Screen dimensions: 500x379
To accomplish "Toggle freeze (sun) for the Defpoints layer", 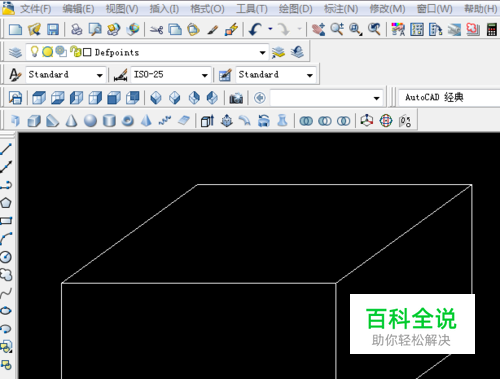I will click(48, 52).
